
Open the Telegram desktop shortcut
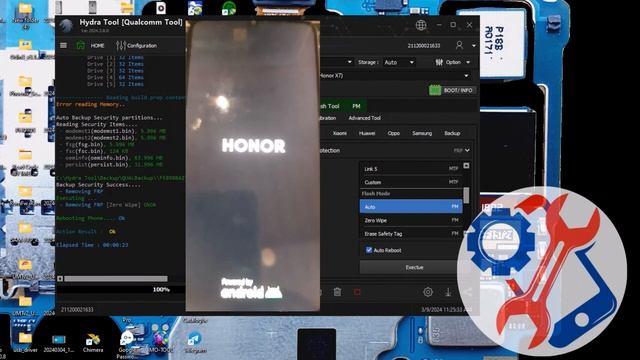[x=195, y=343]
